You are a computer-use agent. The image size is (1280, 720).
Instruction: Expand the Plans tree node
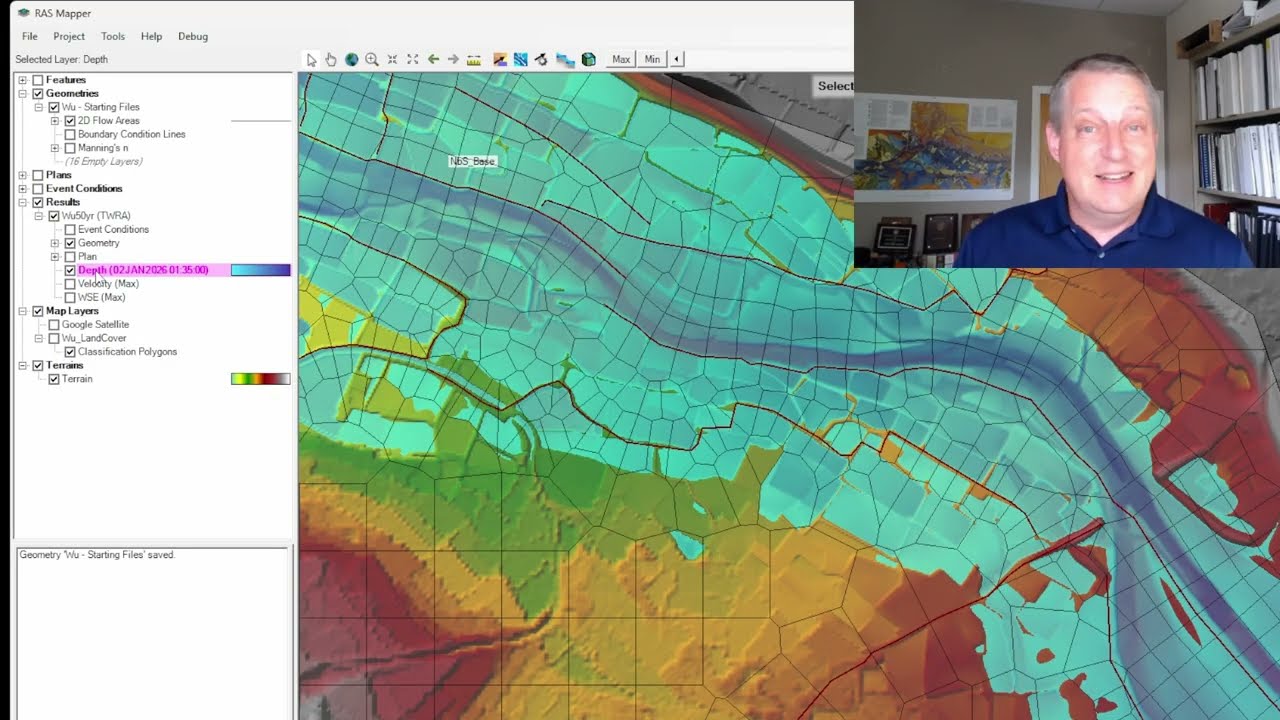pos(23,175)
